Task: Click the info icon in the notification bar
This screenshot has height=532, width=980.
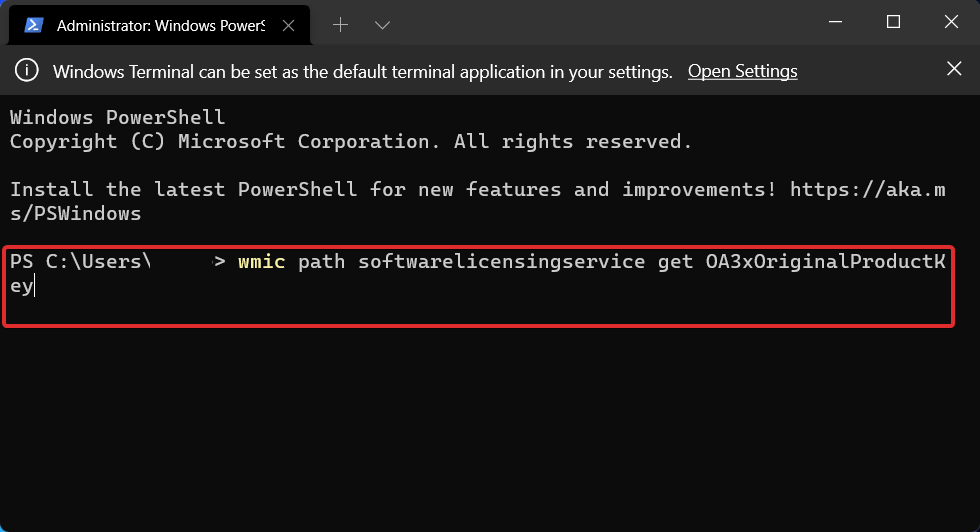Action: pos(29,71)
